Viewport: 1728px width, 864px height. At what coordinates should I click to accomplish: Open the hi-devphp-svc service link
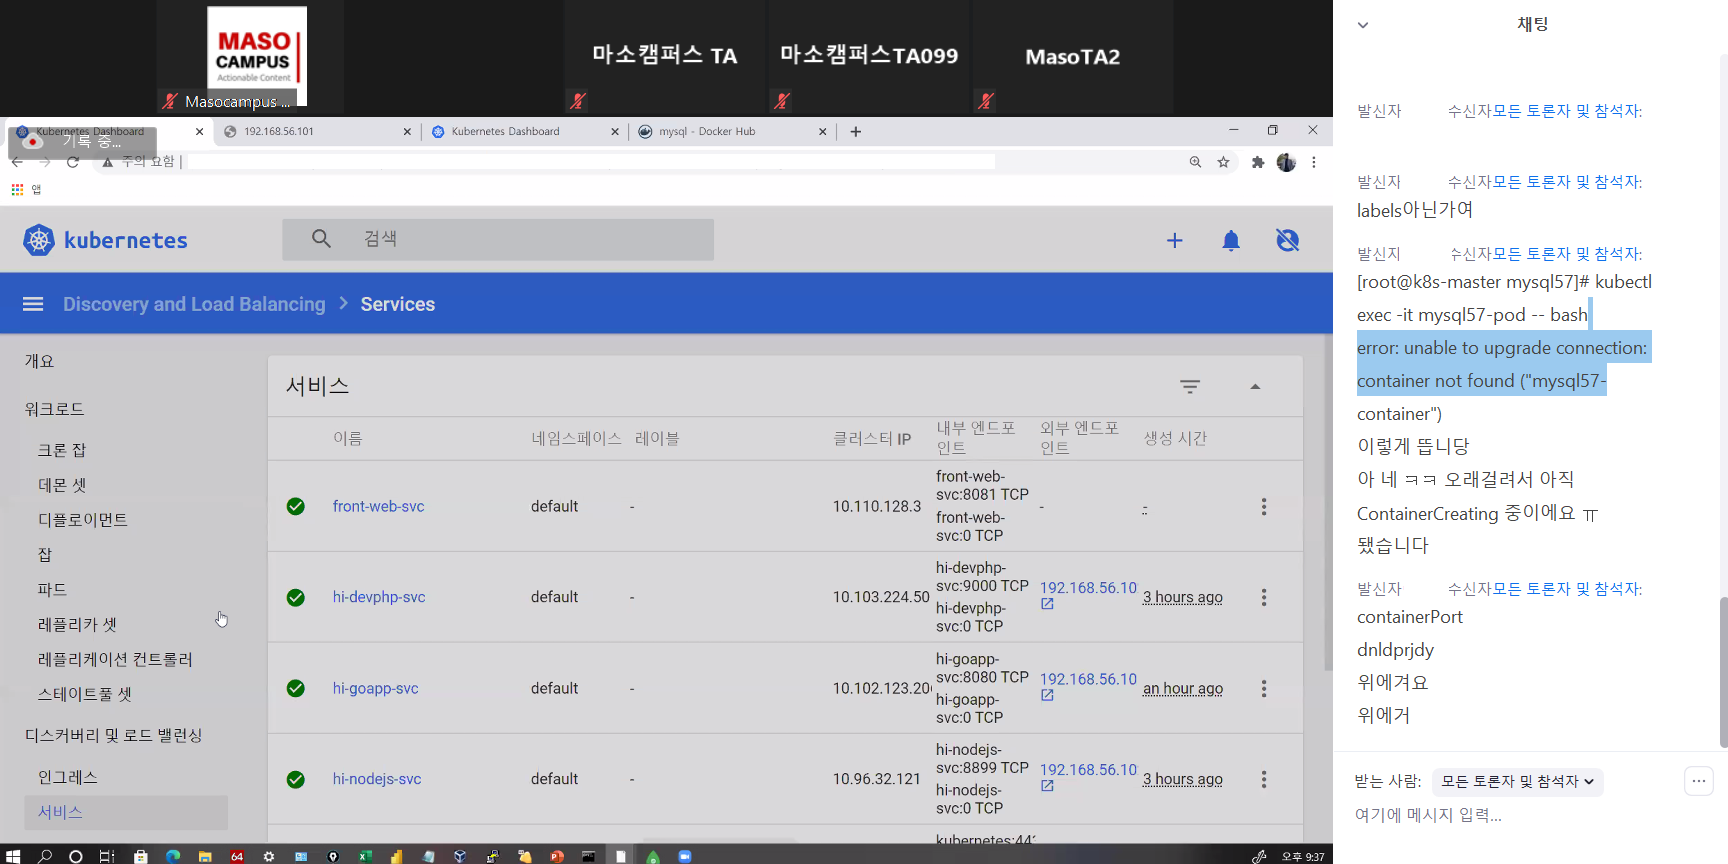[x=379, y=597]
